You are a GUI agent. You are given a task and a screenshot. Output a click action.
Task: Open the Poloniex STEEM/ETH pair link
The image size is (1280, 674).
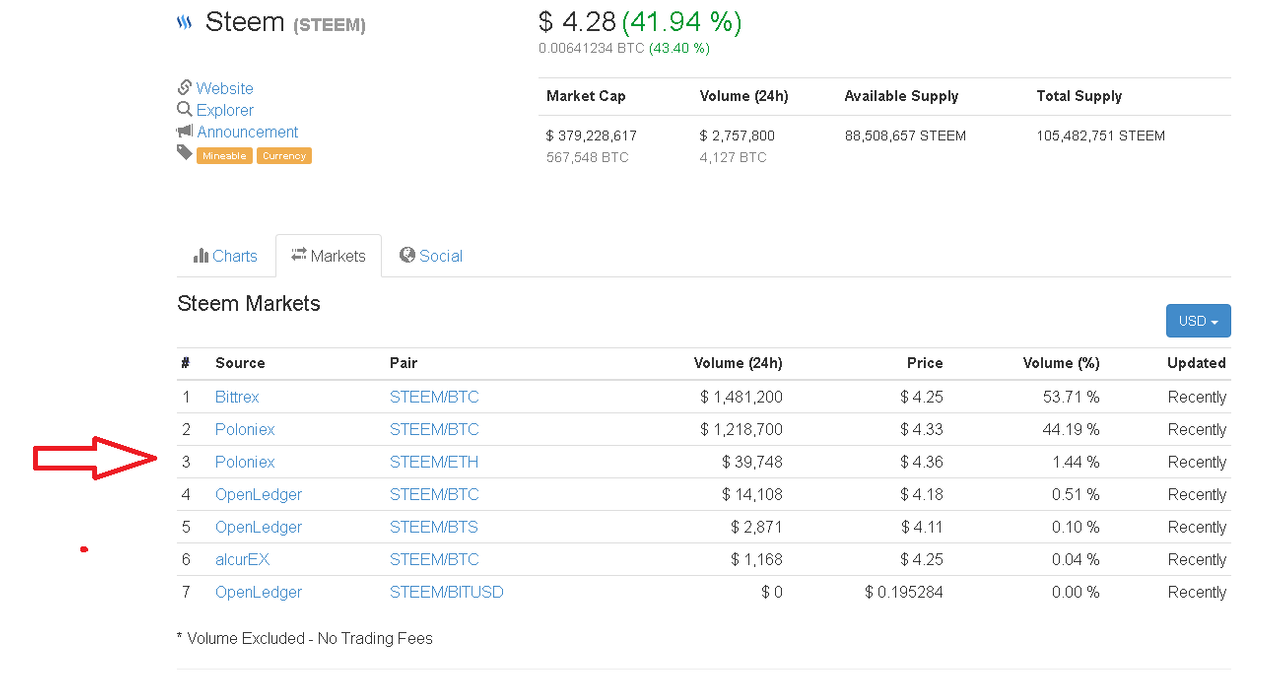click(x=434, y=462)
